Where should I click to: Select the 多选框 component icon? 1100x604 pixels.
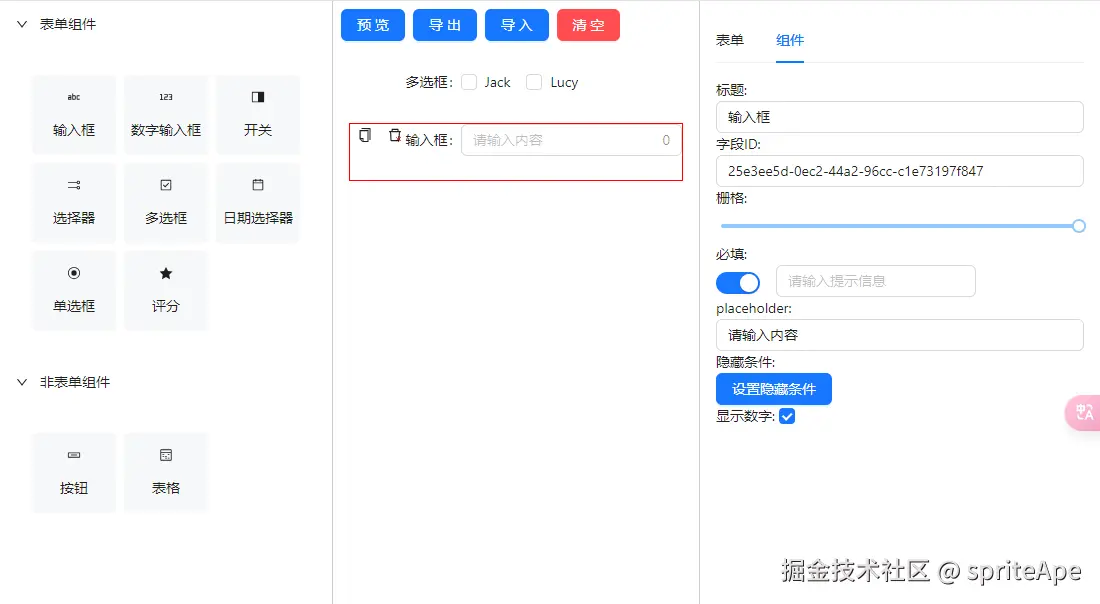(166, 185)
